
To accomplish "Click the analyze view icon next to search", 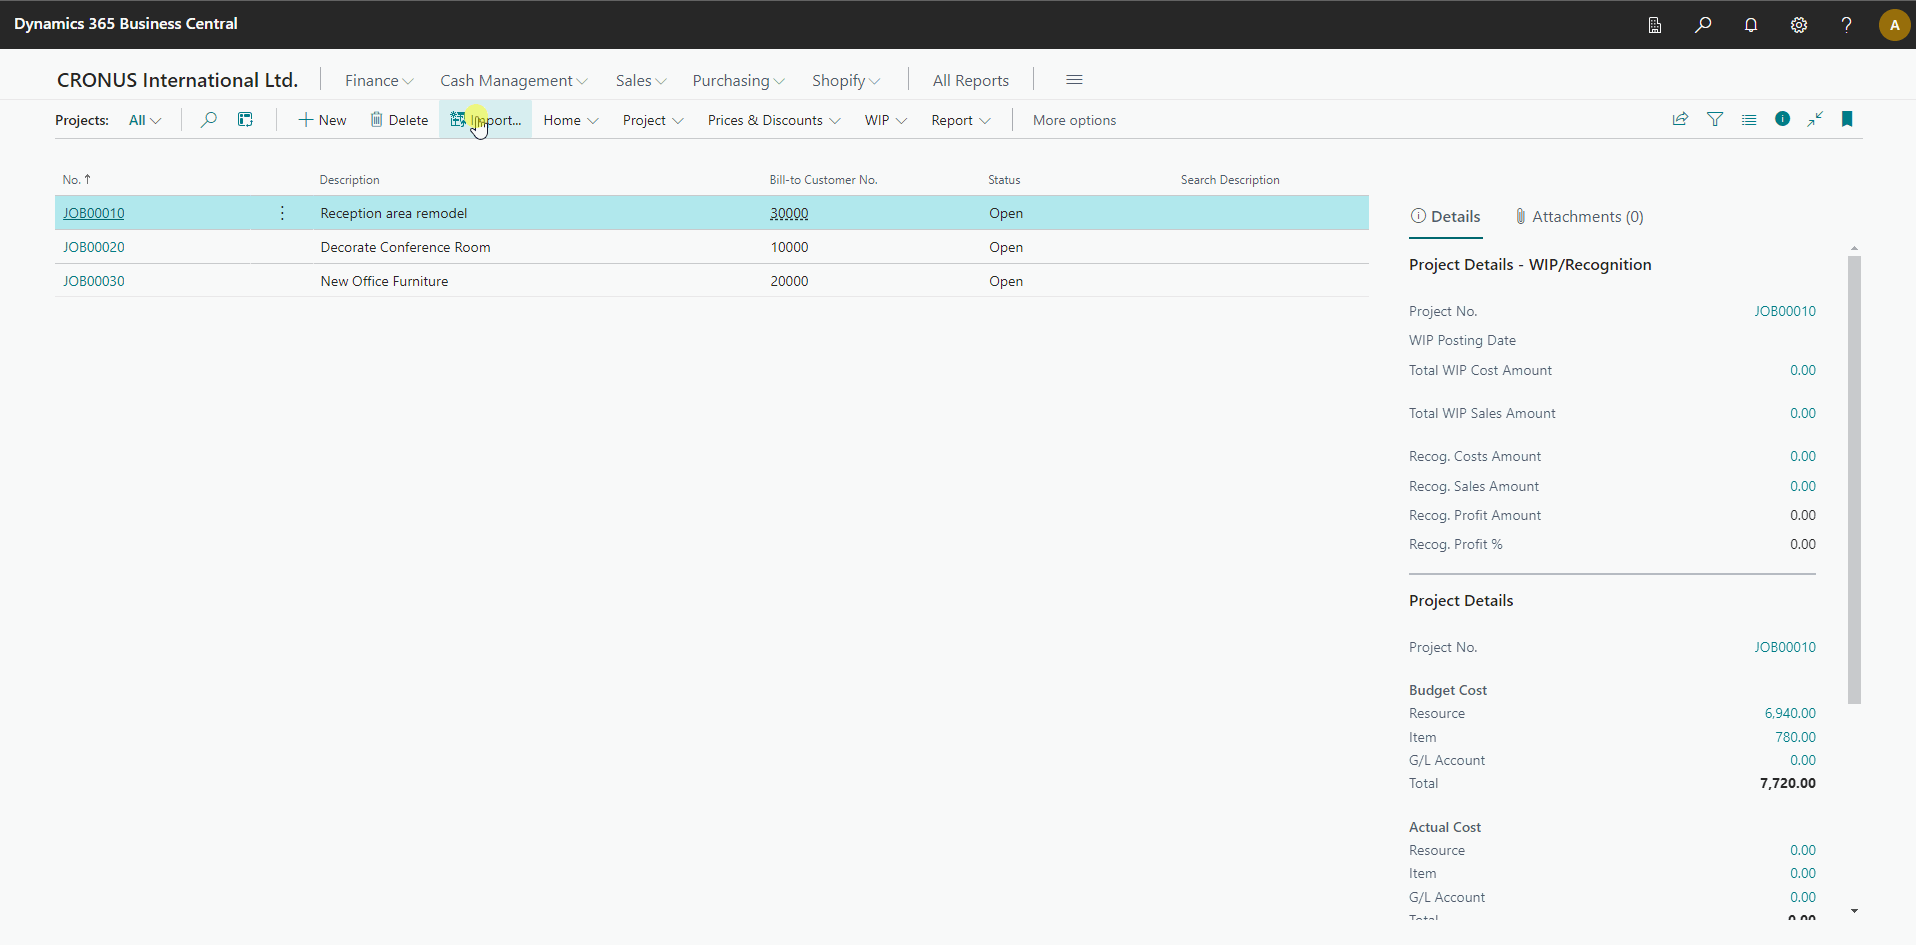I will (245, 120).
